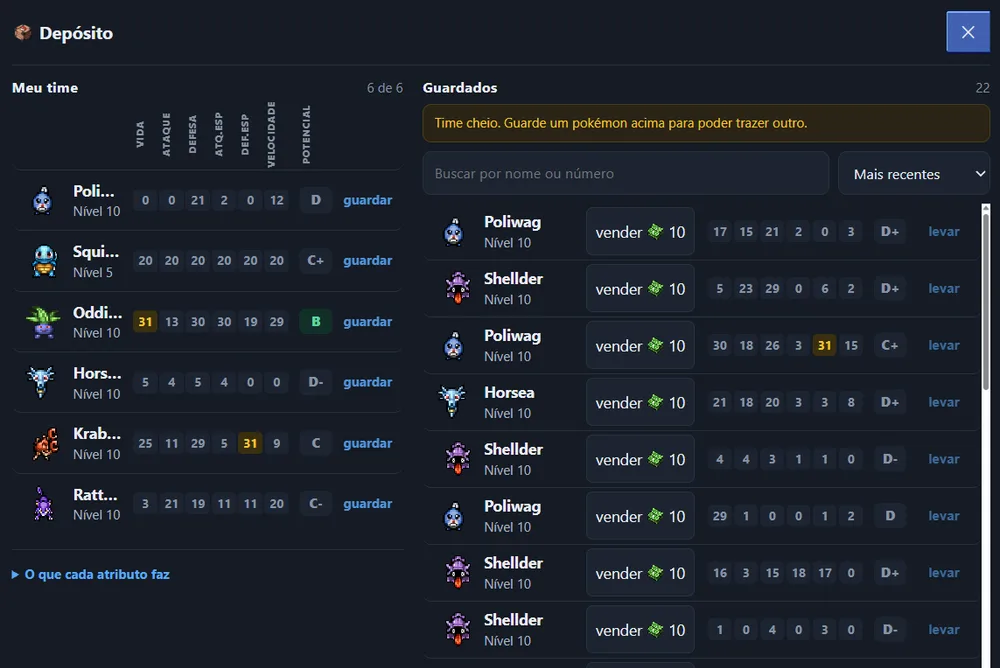Focus the 'Buscar por nome ou número' field
Screen dimensions: 1000x668
pos(626,174)
